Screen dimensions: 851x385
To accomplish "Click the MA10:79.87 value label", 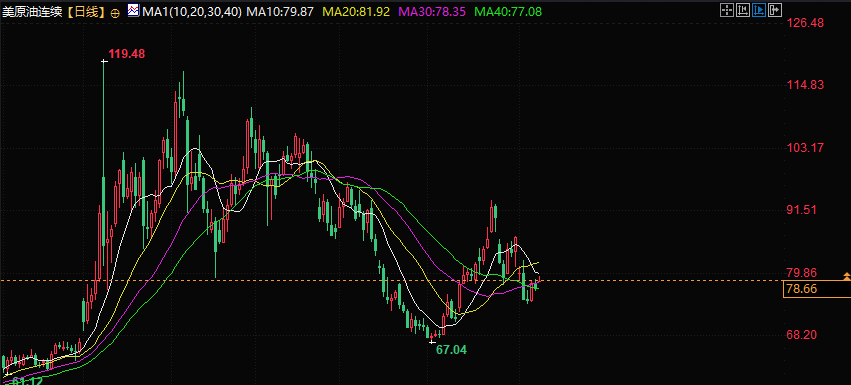I will tap(280, 11).
